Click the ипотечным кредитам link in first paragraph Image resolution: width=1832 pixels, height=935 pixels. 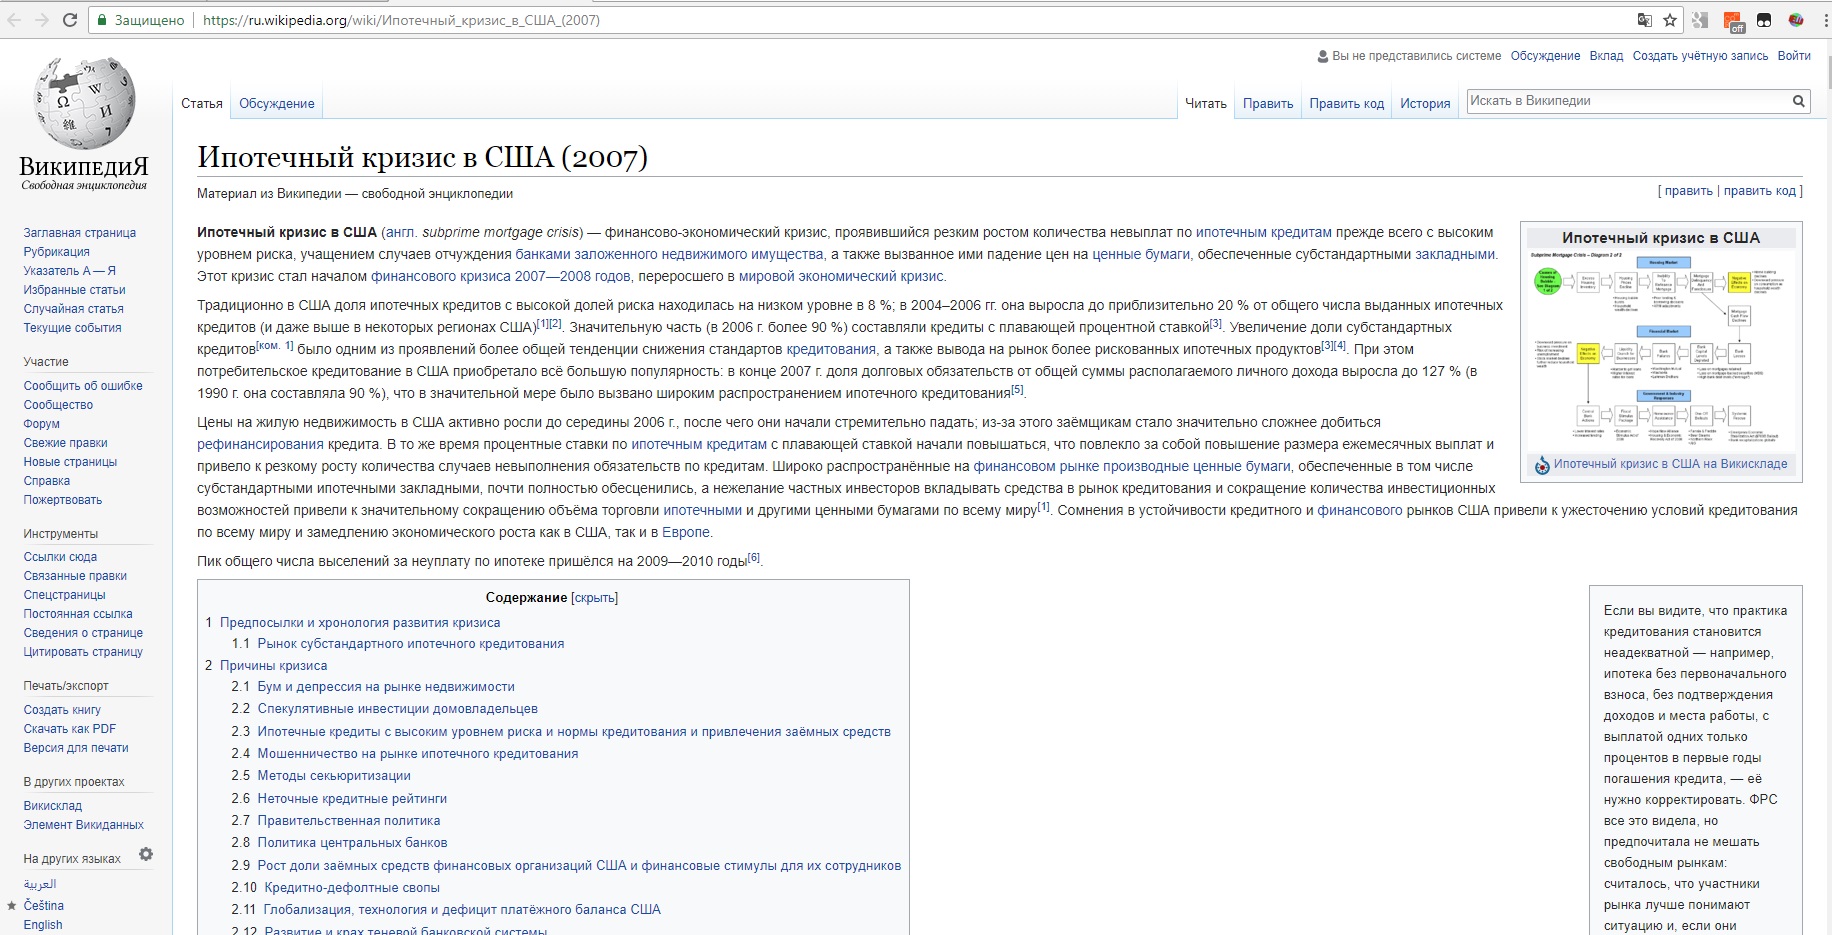coord(1264,232)
